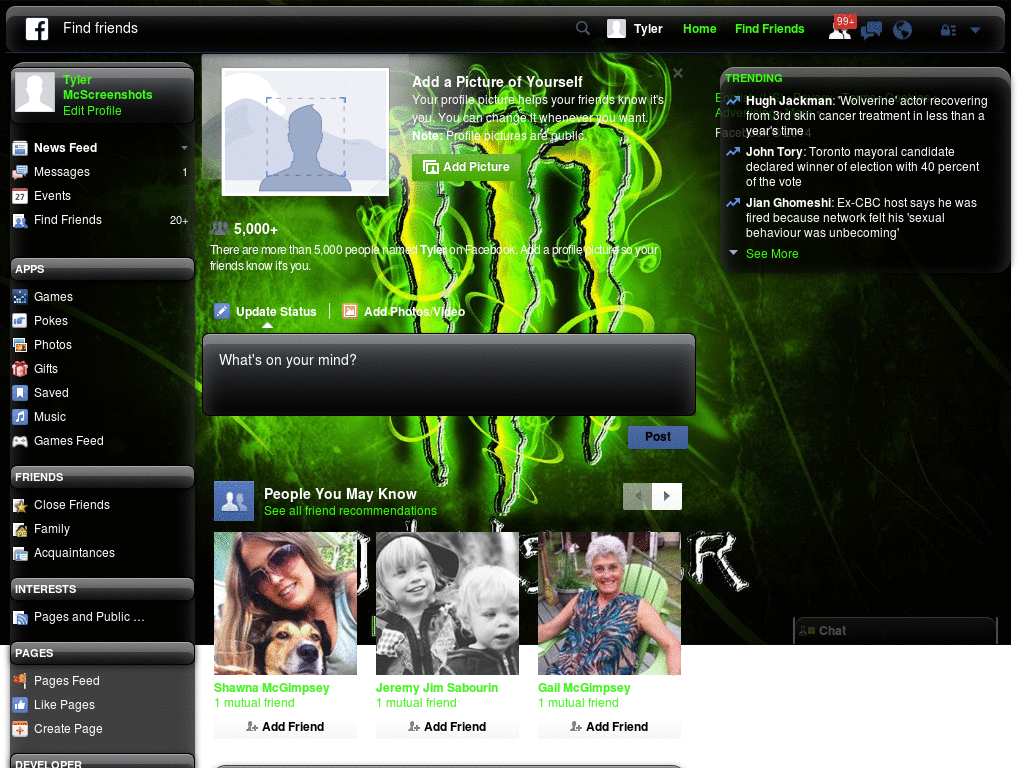The width and height of the screenshot is (1024, 768).
Task: Click the profile picture placeholder image
Action: 305,132
